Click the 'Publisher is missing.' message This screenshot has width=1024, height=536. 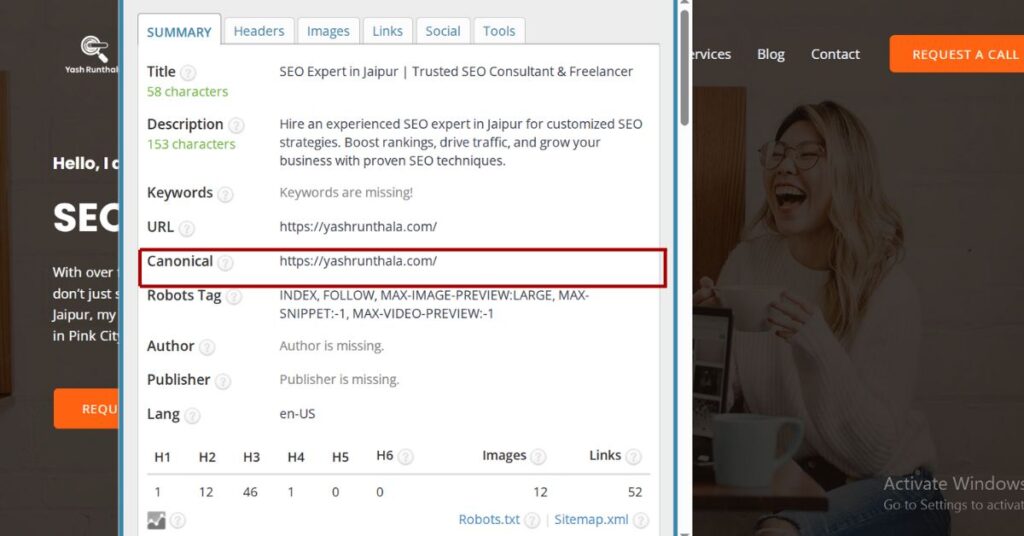339,380
